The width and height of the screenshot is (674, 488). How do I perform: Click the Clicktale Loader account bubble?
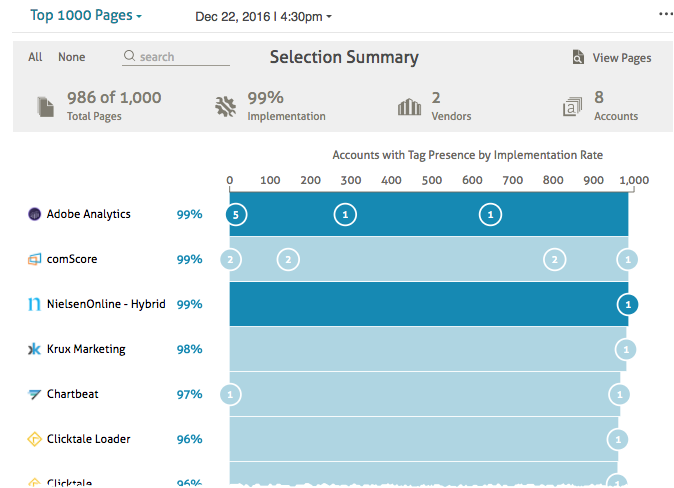coord(618,439)
